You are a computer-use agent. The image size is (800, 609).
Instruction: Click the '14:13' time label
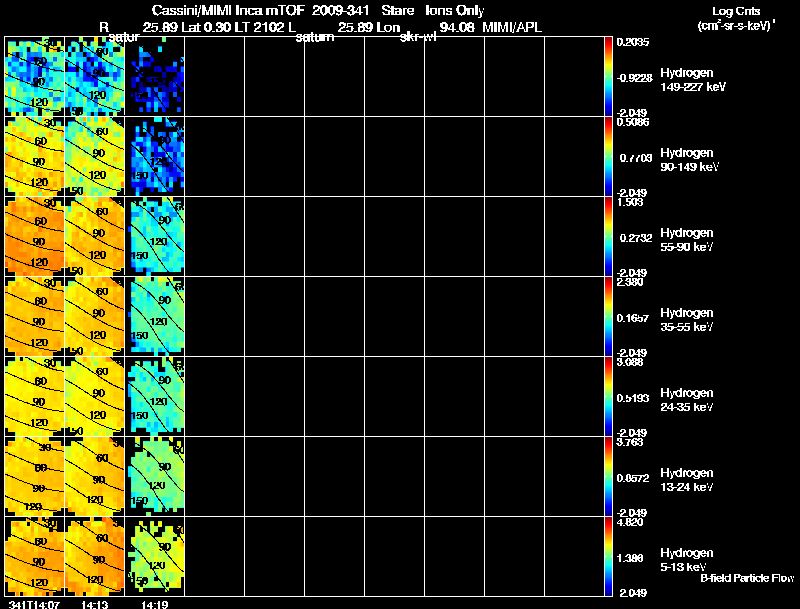(94, 604)
